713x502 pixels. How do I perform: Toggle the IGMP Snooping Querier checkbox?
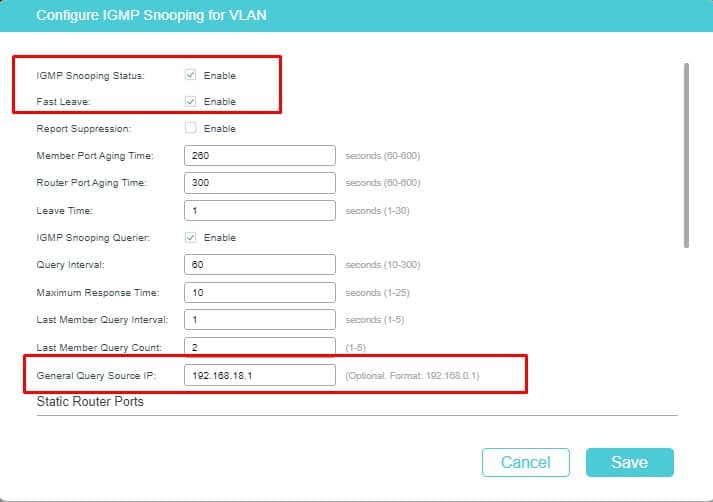[191, 237]
